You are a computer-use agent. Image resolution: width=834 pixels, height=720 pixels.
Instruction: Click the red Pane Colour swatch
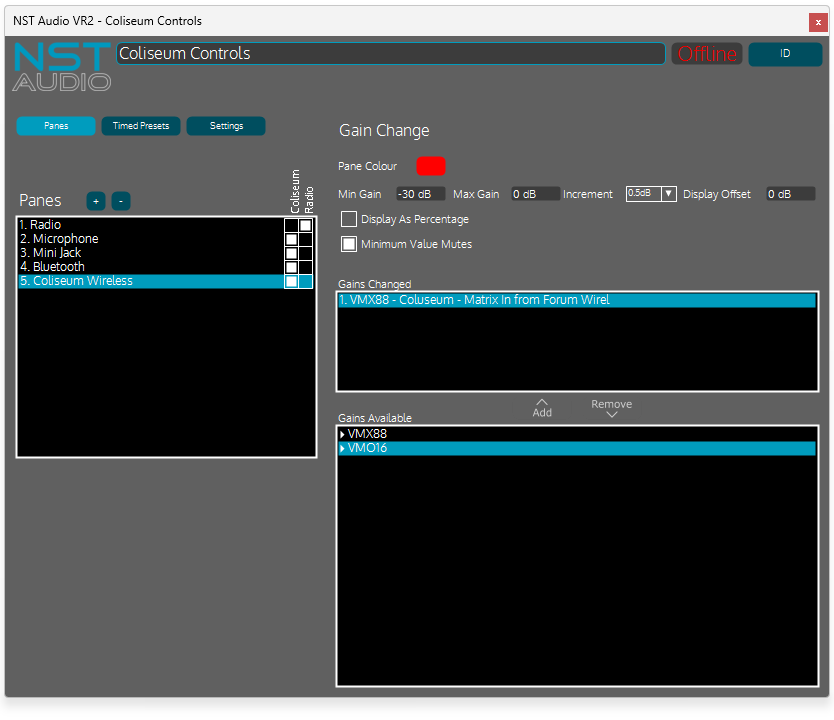point(431,166)
